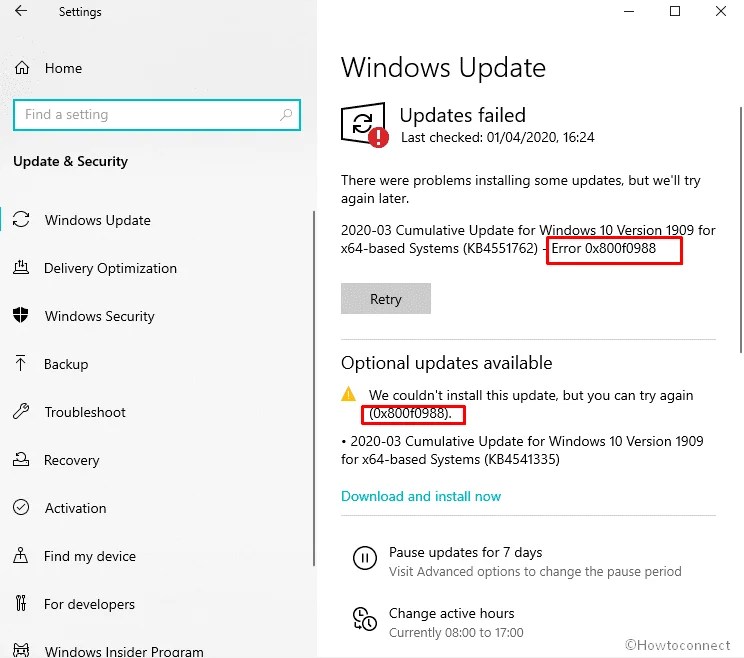Click the Retry button
Screen dimensions: 744x658
coord(386,298)
